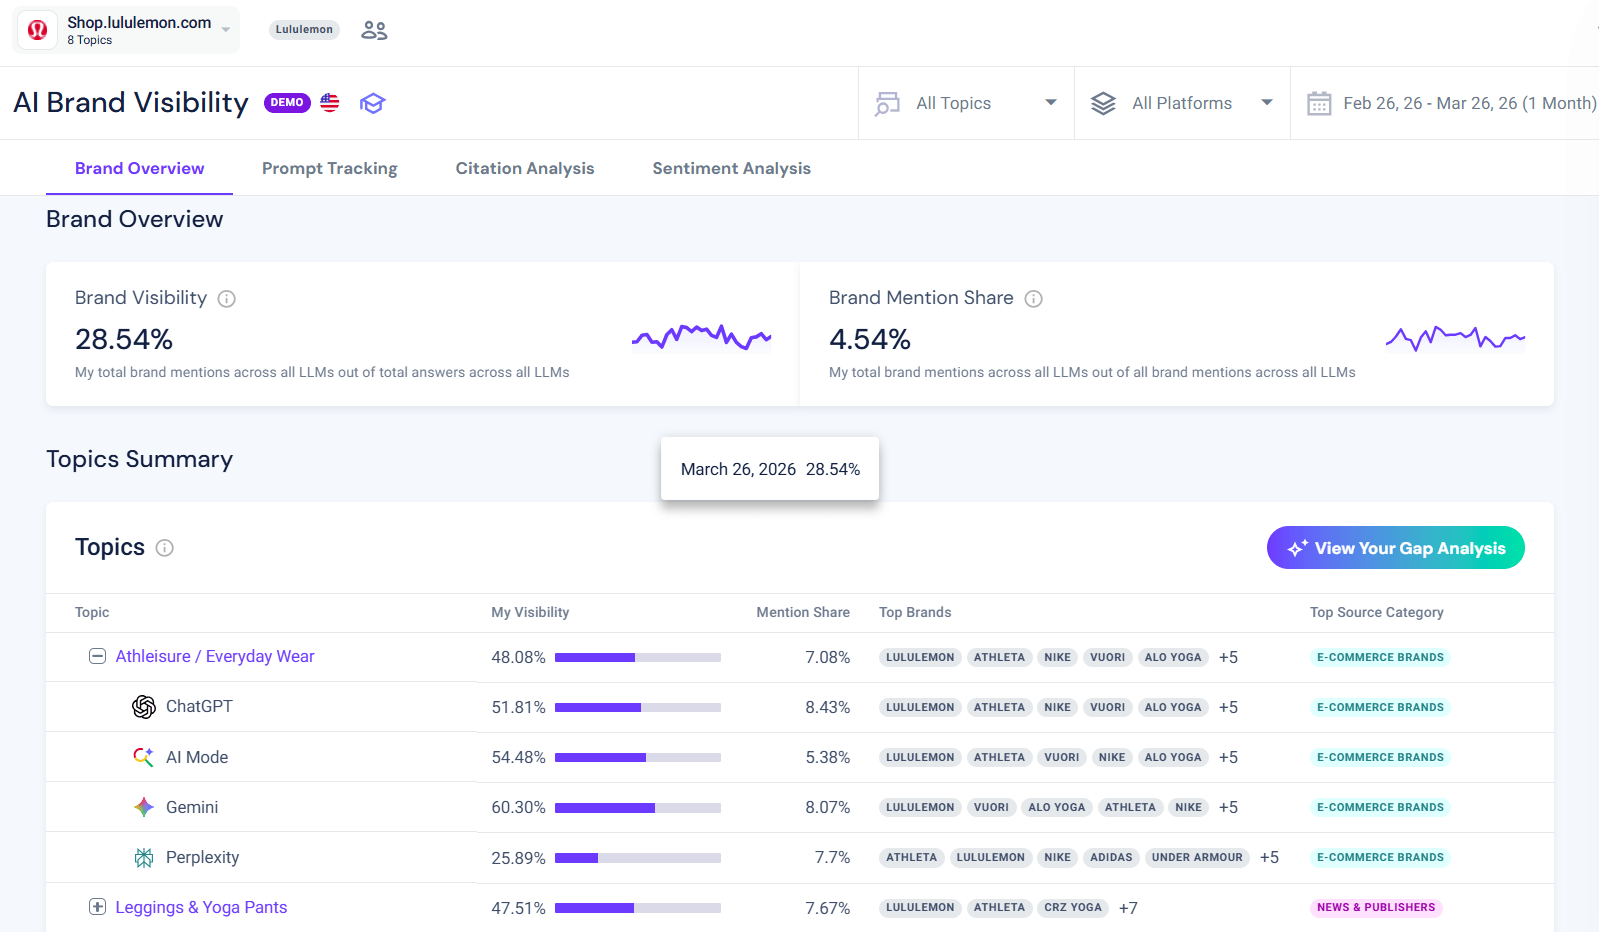This screenshot has height=932, width=1599.
Task: Click the CRZ YOGA brand tag
Action: pyautogui.click(x=1073, y=907)
